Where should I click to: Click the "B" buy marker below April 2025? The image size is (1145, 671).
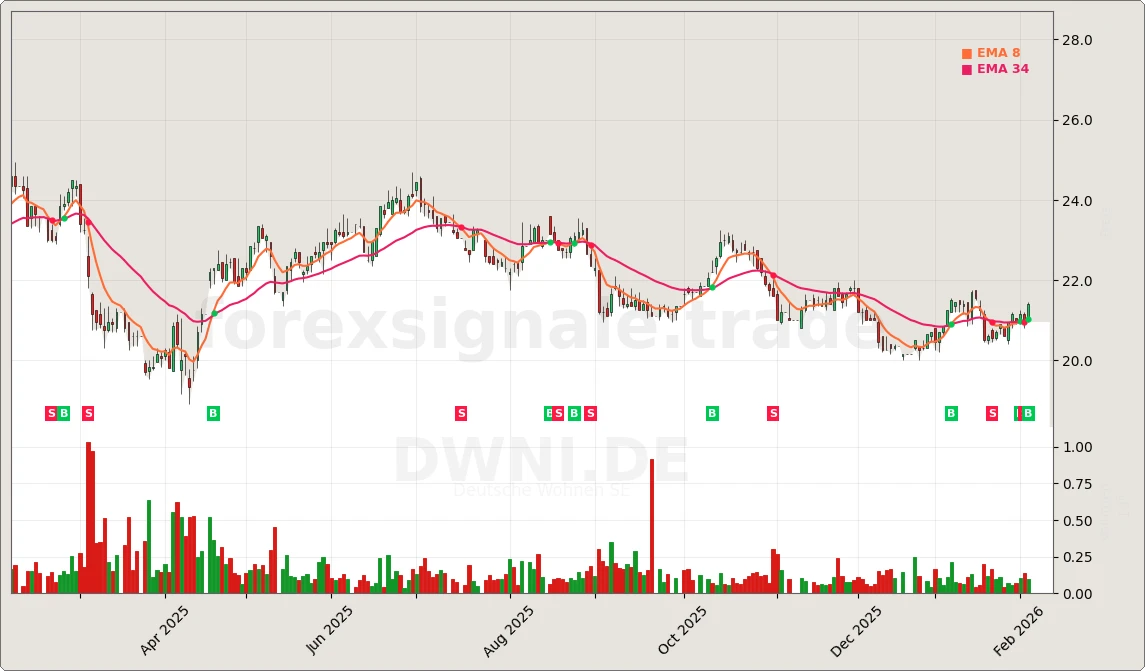pyautogui.click(x=211, y=412)
